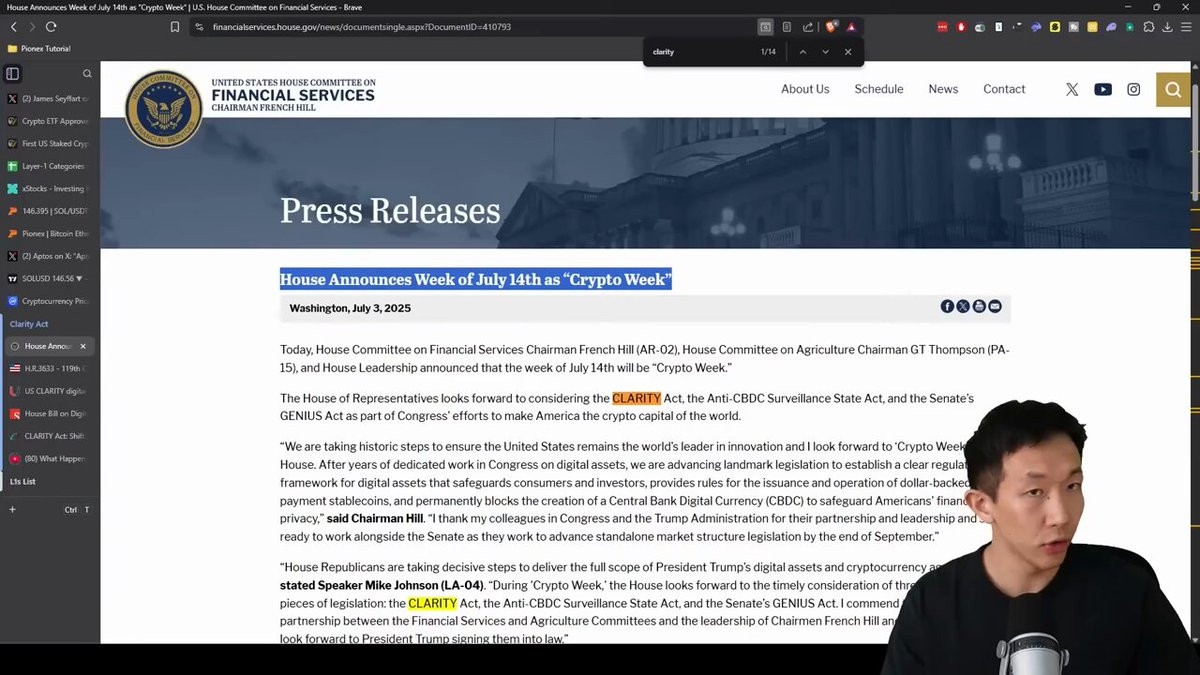Switch to Layer-1 Categories tab
Screen dimensions: 1200x675
(49, 166)
